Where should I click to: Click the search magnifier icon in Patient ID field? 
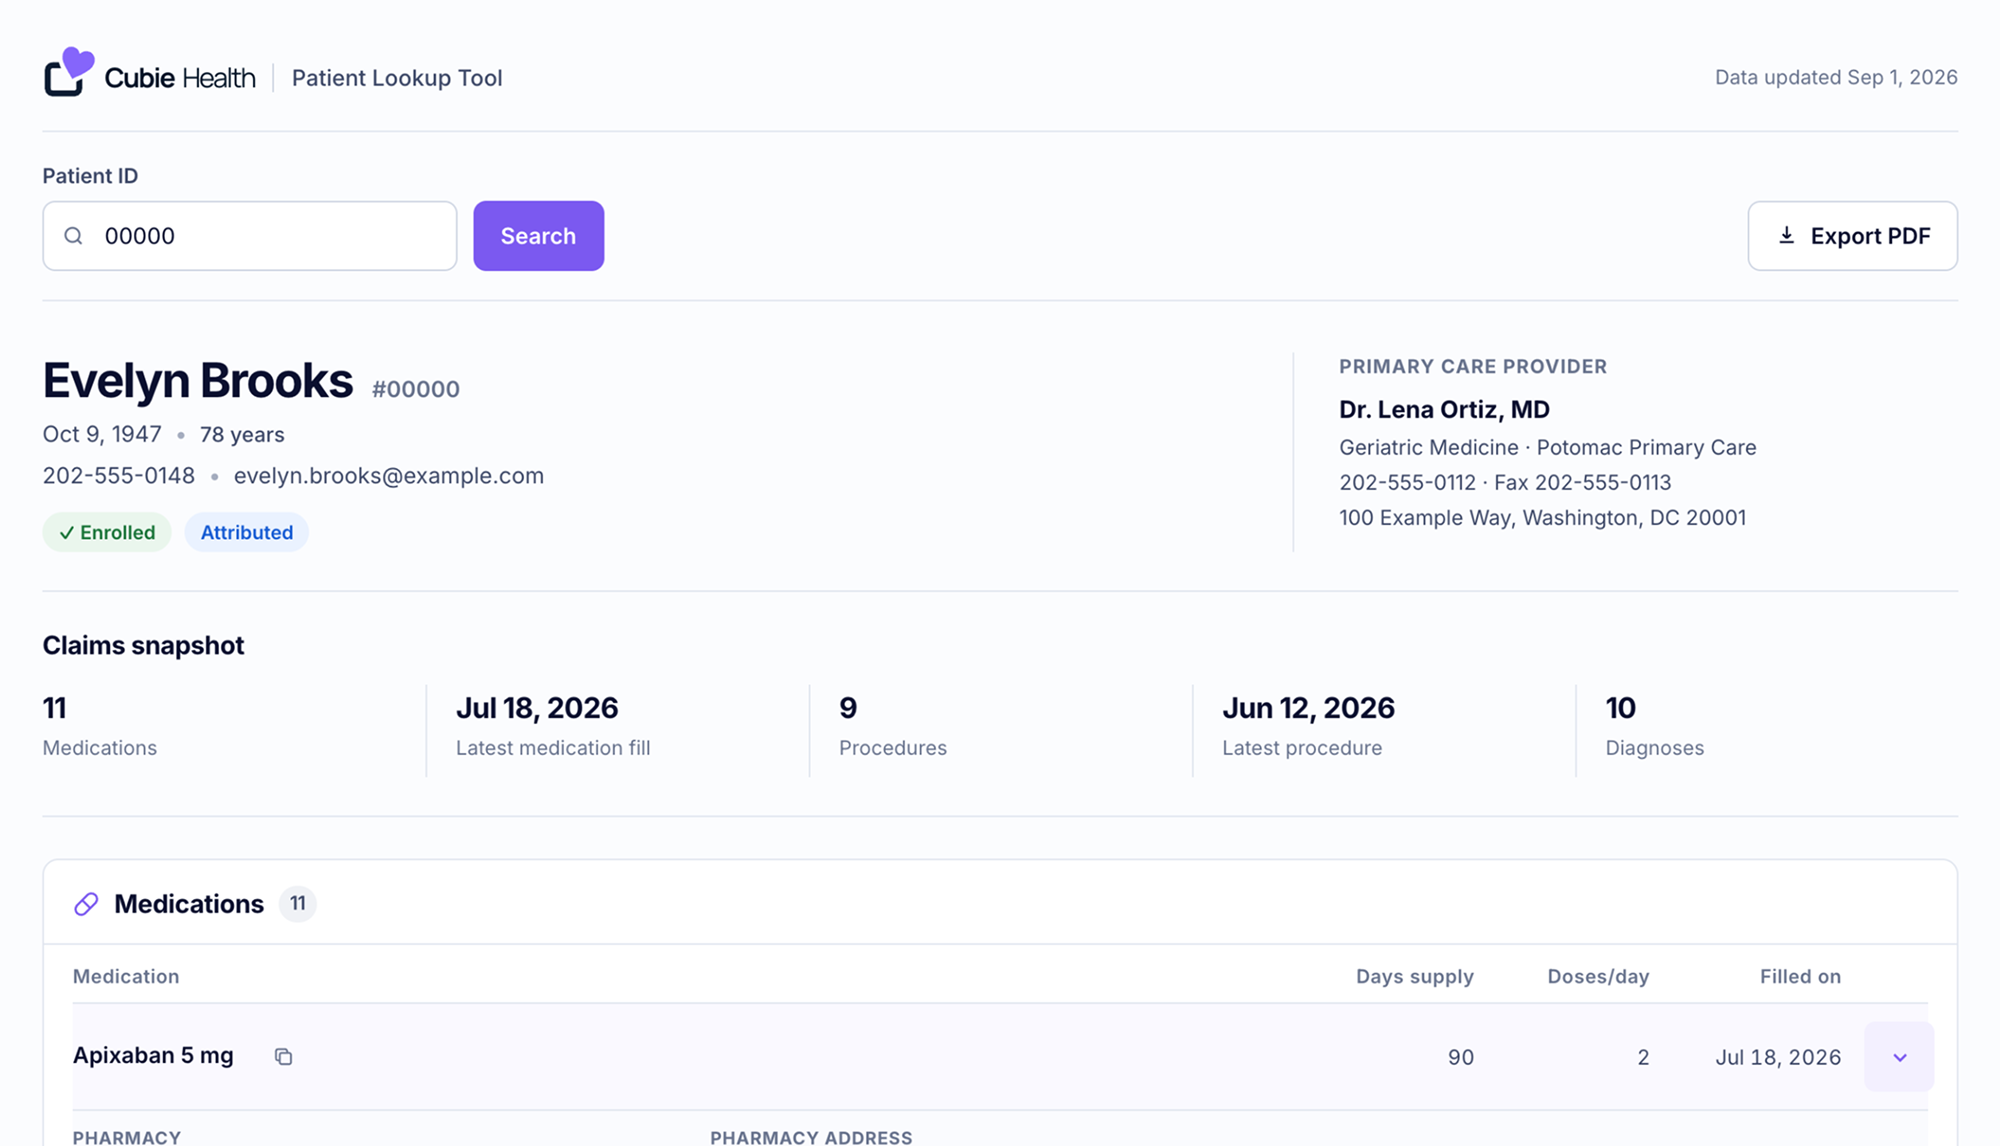(73, 236)
